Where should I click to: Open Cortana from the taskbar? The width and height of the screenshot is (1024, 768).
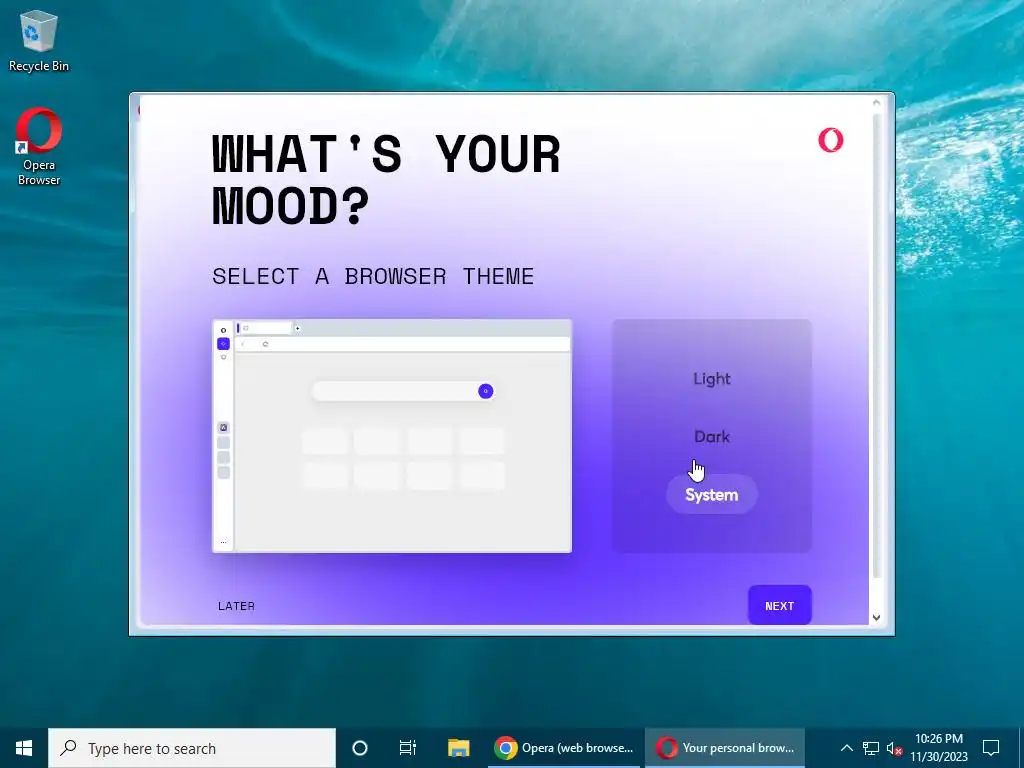[360, 748]
